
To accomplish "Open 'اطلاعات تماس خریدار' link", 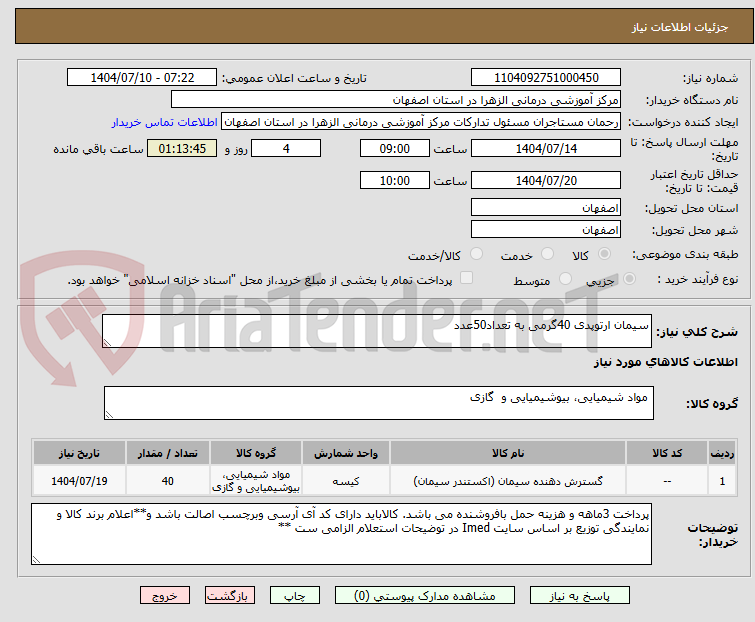I will tap(165, 122).
